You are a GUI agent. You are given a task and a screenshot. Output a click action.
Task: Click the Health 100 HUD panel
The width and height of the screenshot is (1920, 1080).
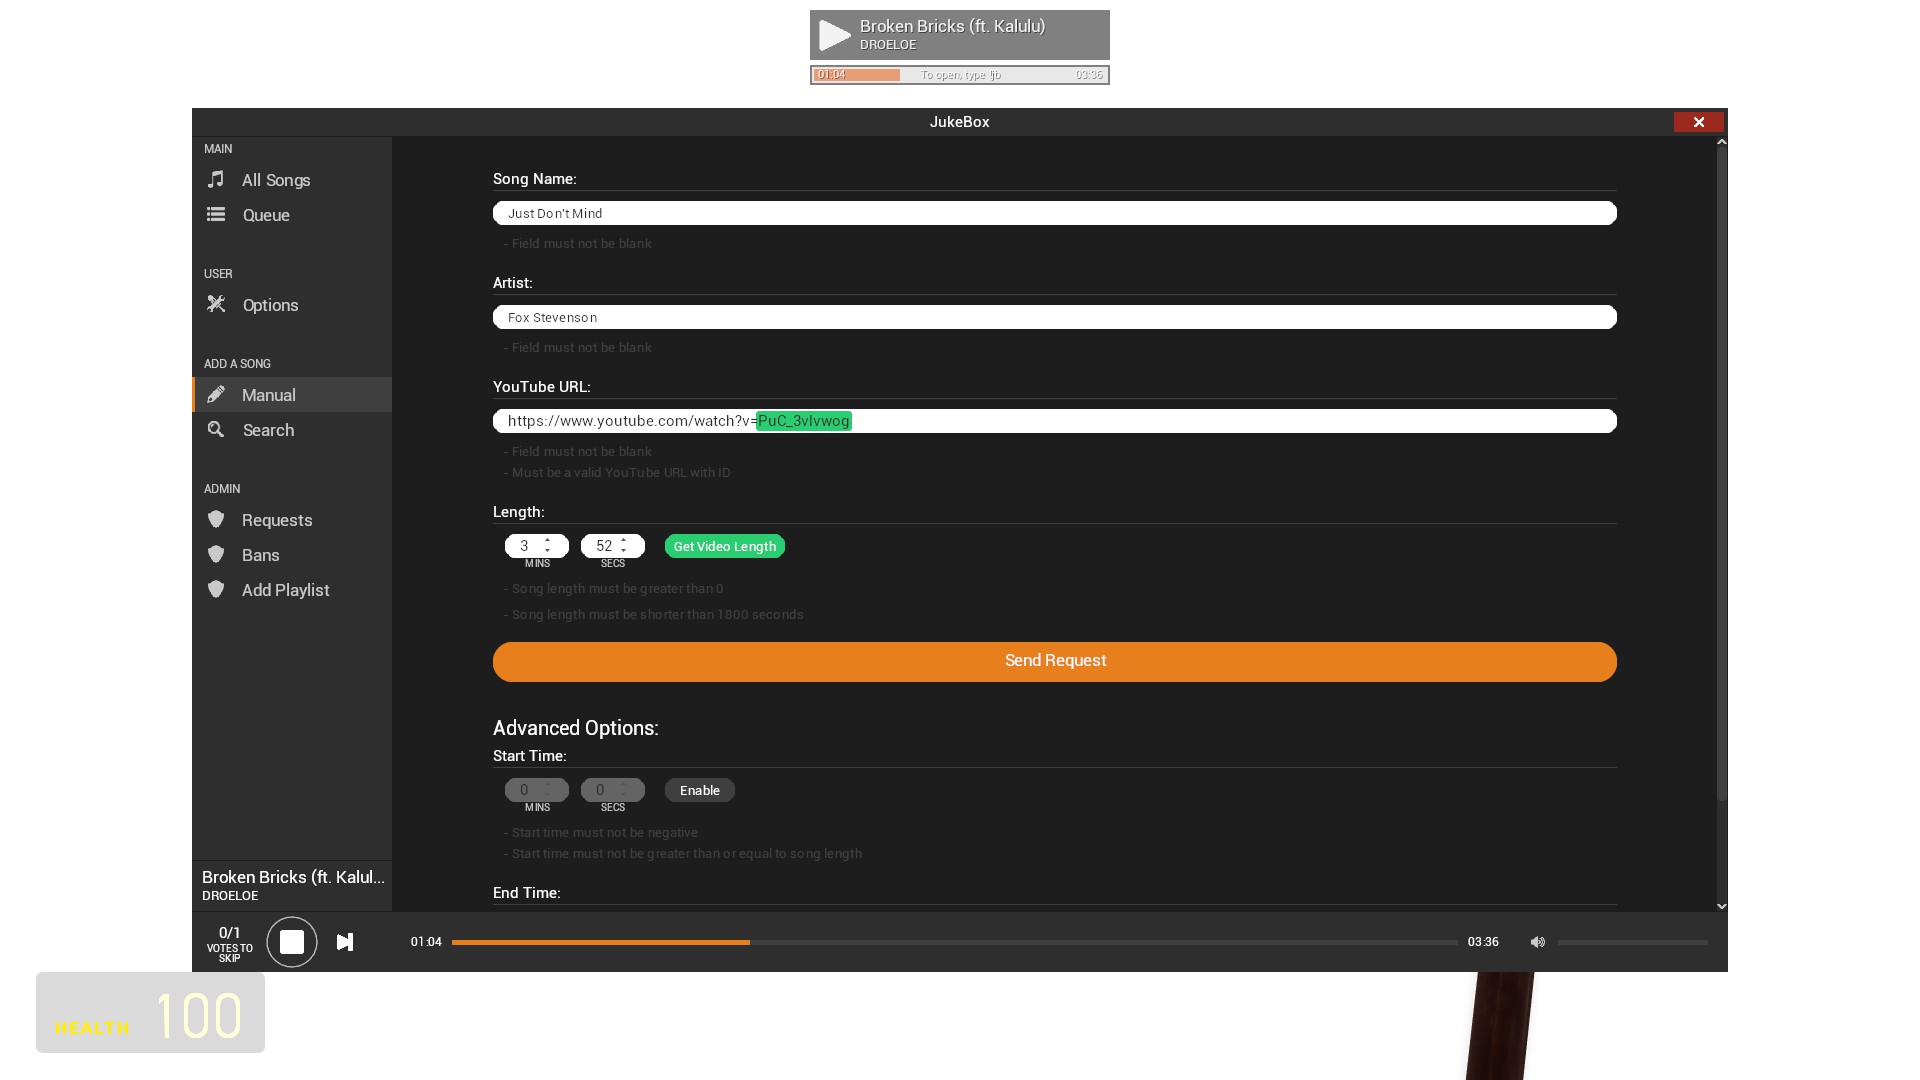coord(150,1012)
